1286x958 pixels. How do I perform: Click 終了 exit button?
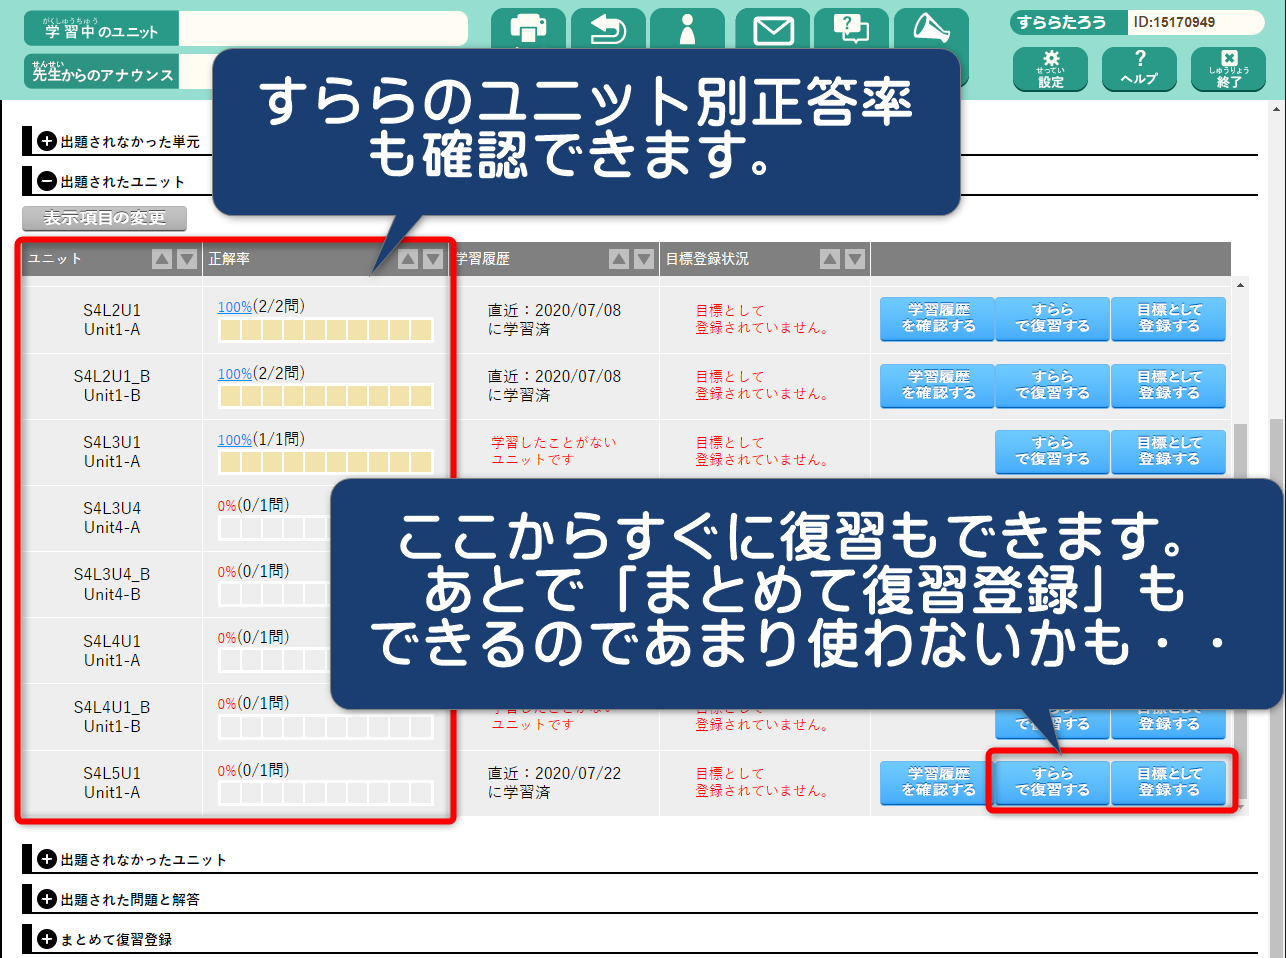click(1229, 70)
